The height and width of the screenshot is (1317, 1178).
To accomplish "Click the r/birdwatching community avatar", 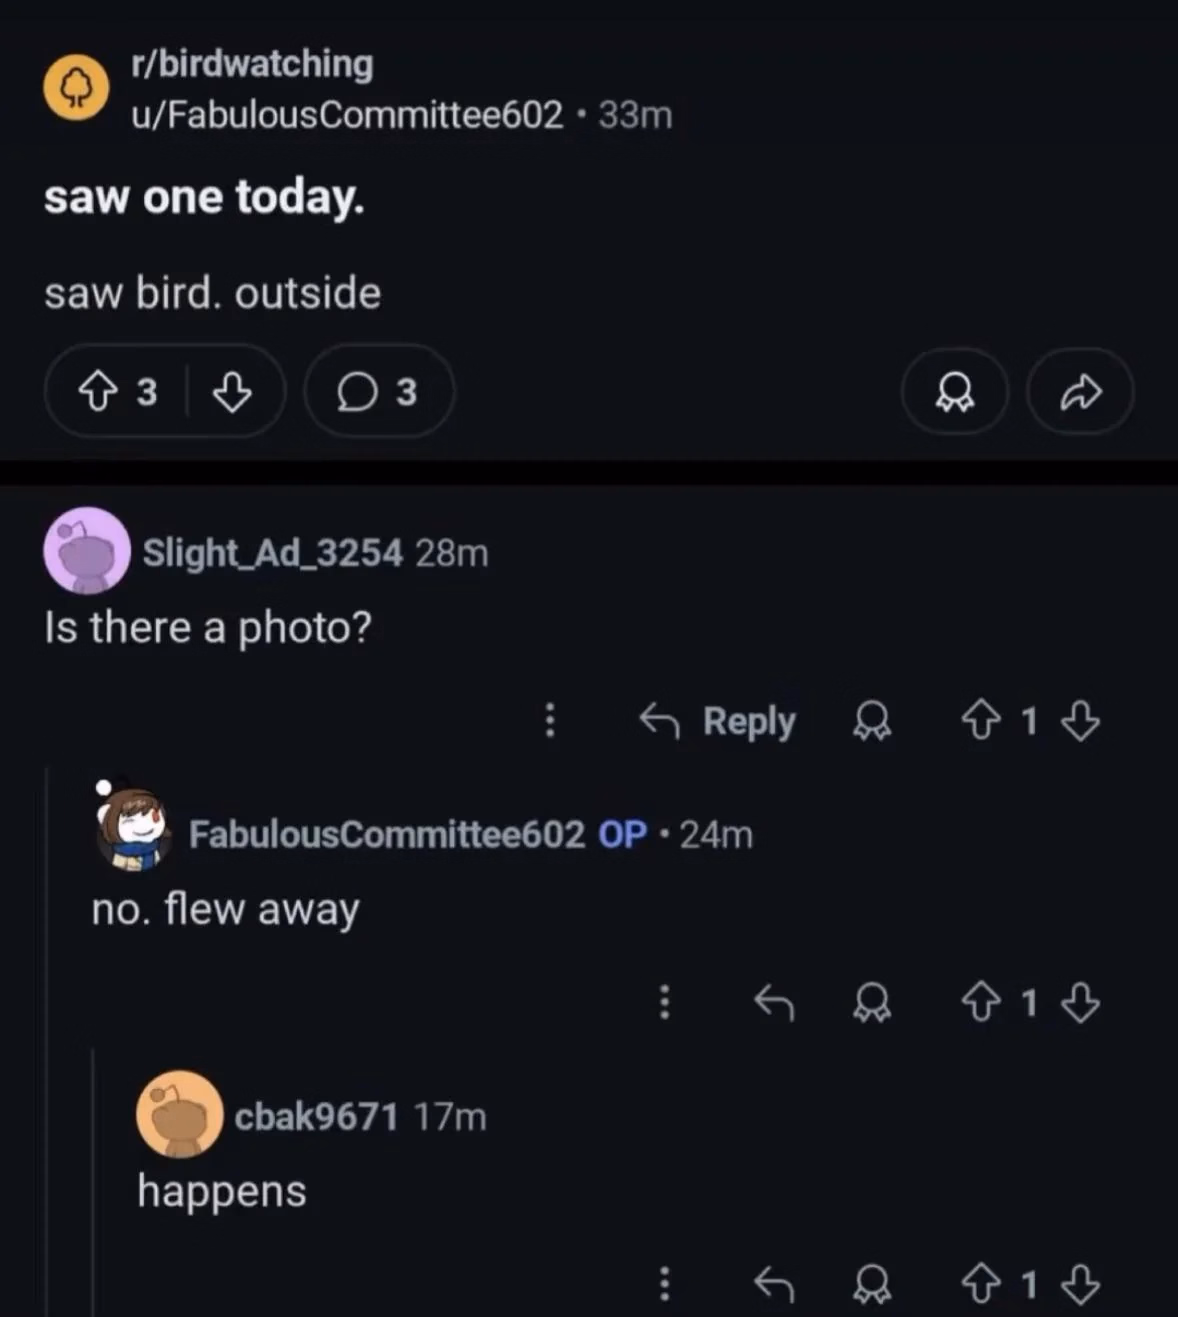I will [76, 88].
